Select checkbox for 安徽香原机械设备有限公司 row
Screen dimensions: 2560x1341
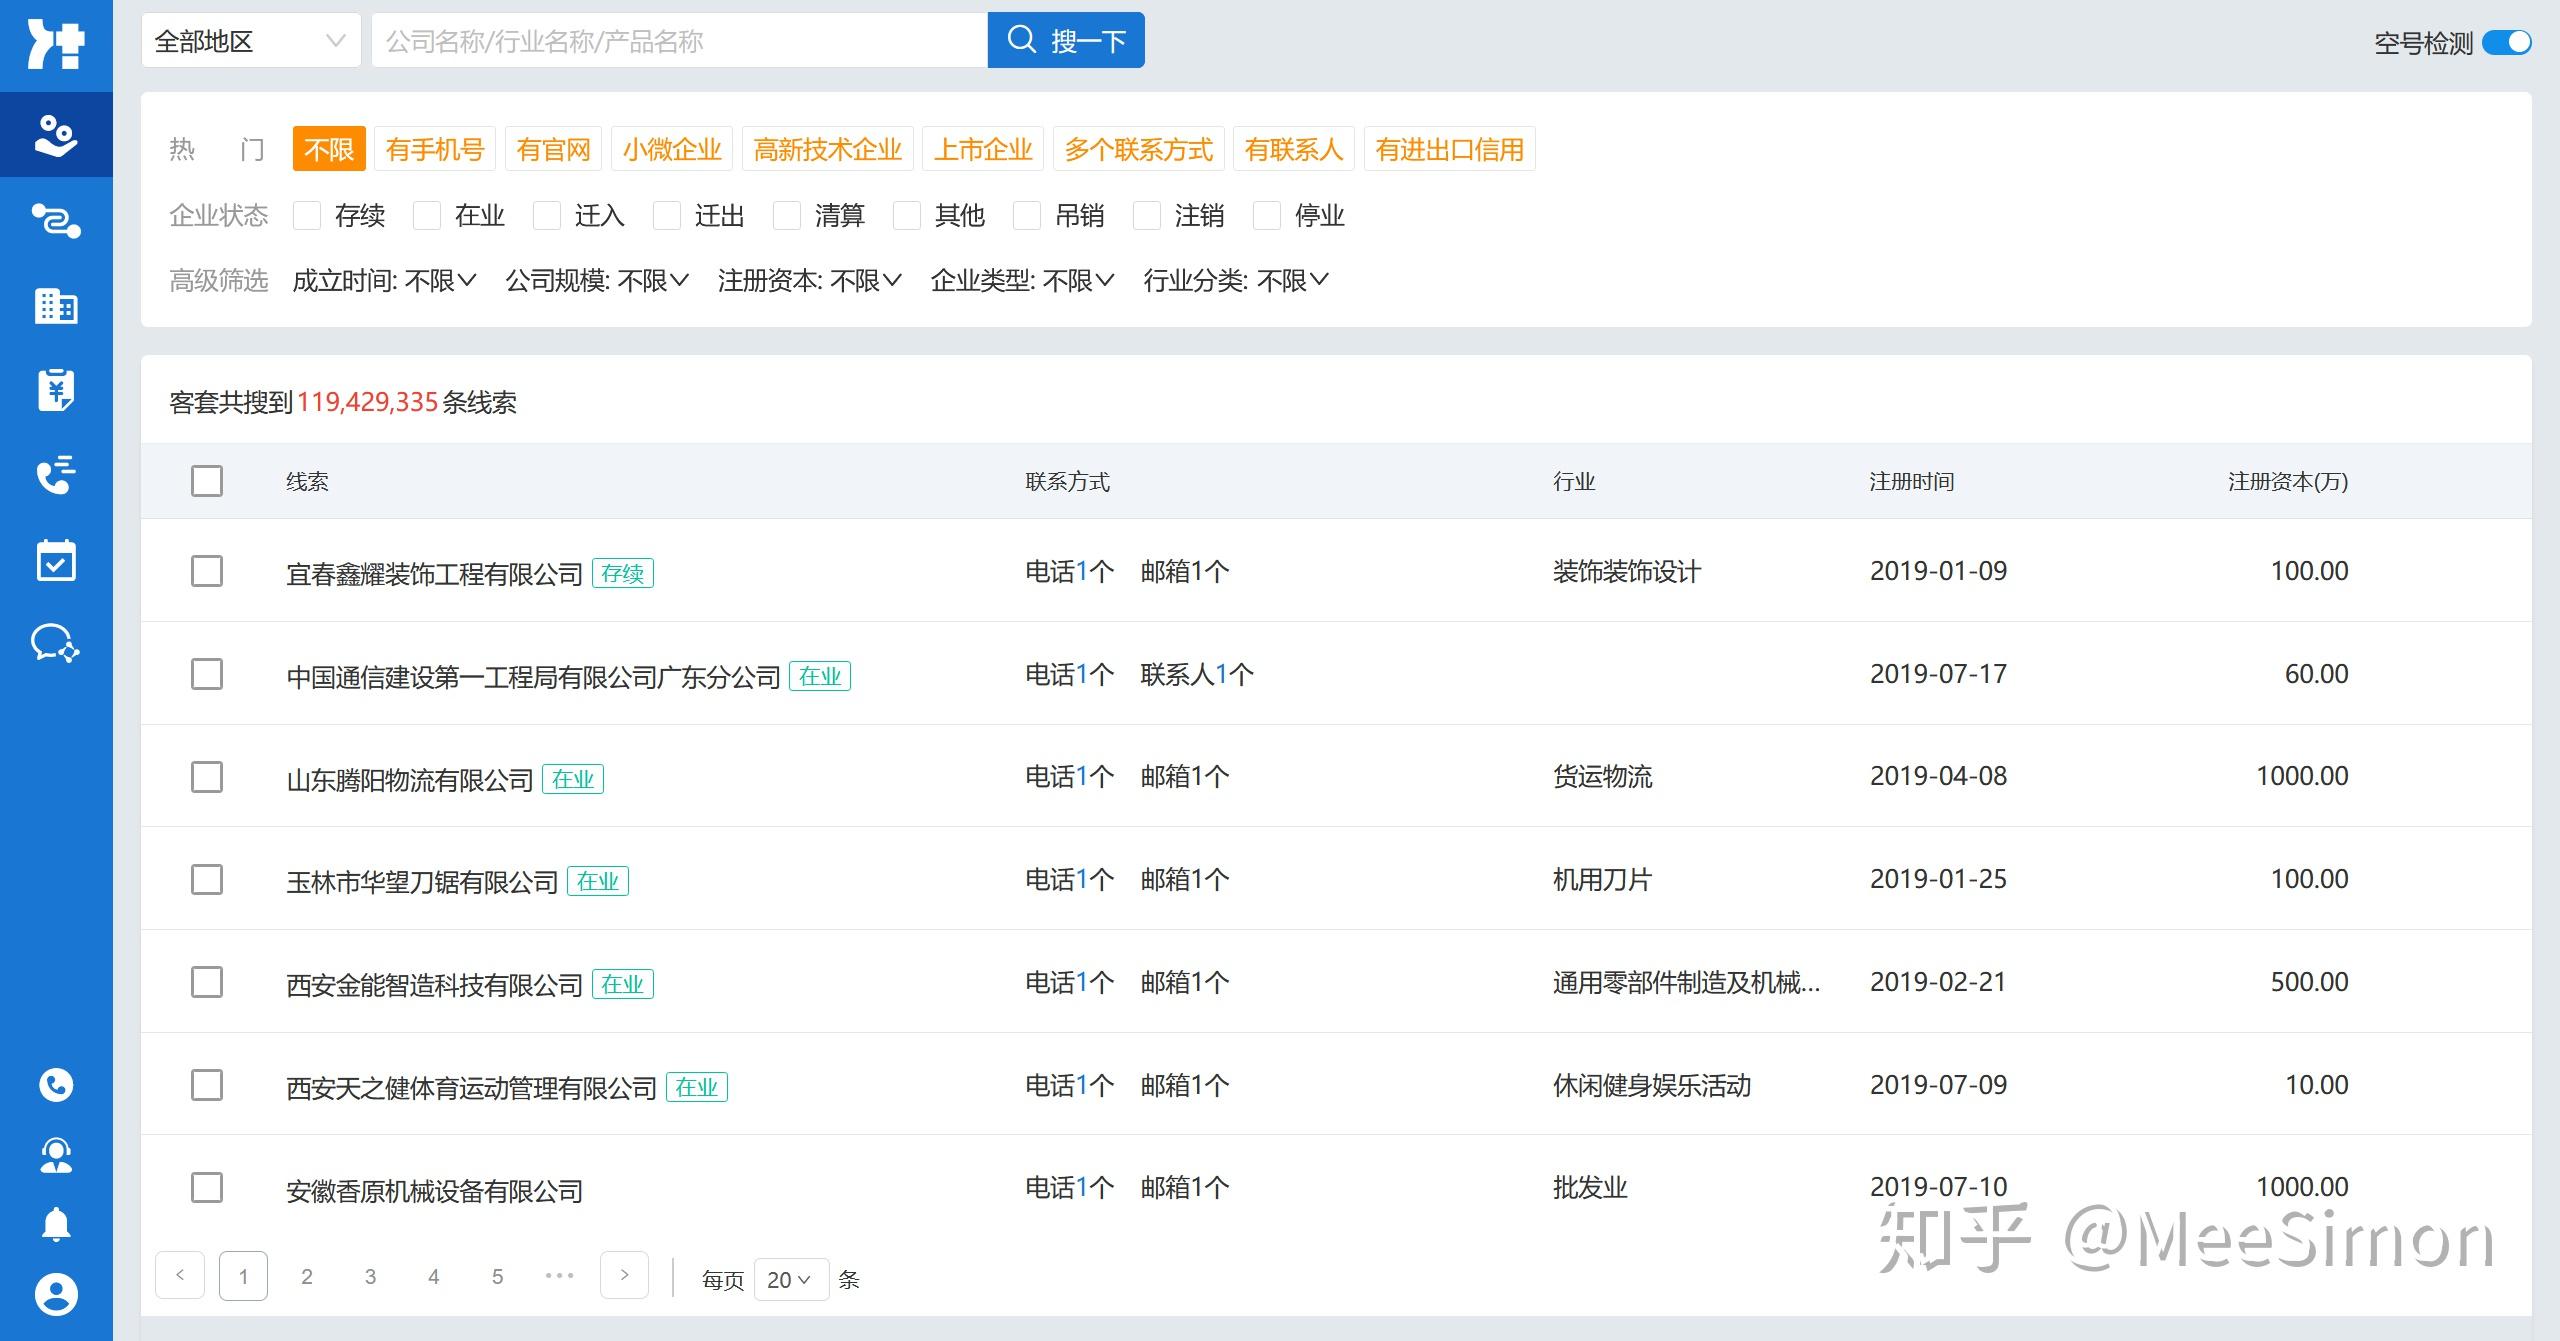pyautogui.click(x=207, y=1188)
